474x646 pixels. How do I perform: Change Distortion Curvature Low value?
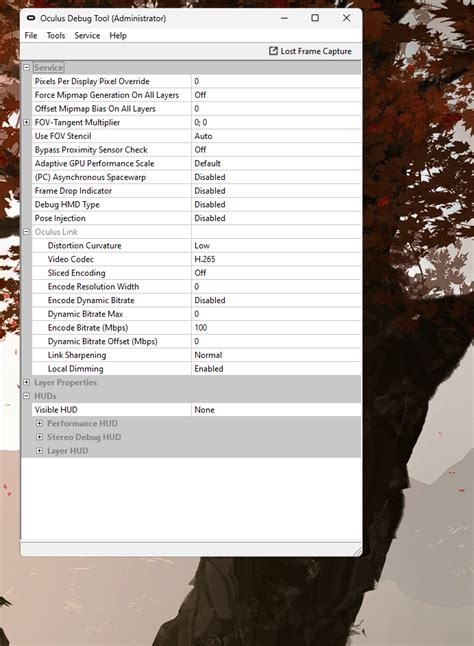[276, 245]
